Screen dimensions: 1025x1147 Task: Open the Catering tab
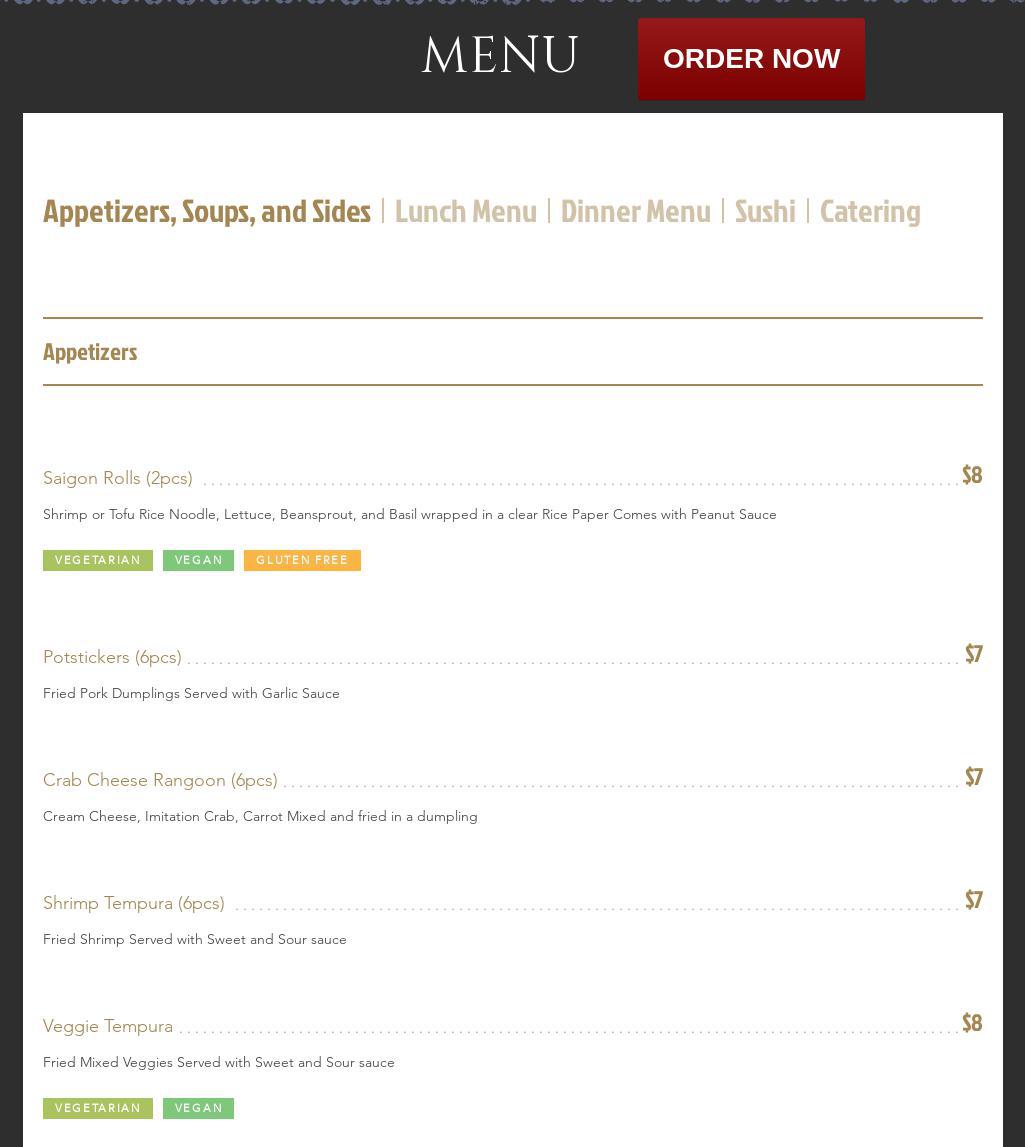pyautogui.click(x=869, y=211)
